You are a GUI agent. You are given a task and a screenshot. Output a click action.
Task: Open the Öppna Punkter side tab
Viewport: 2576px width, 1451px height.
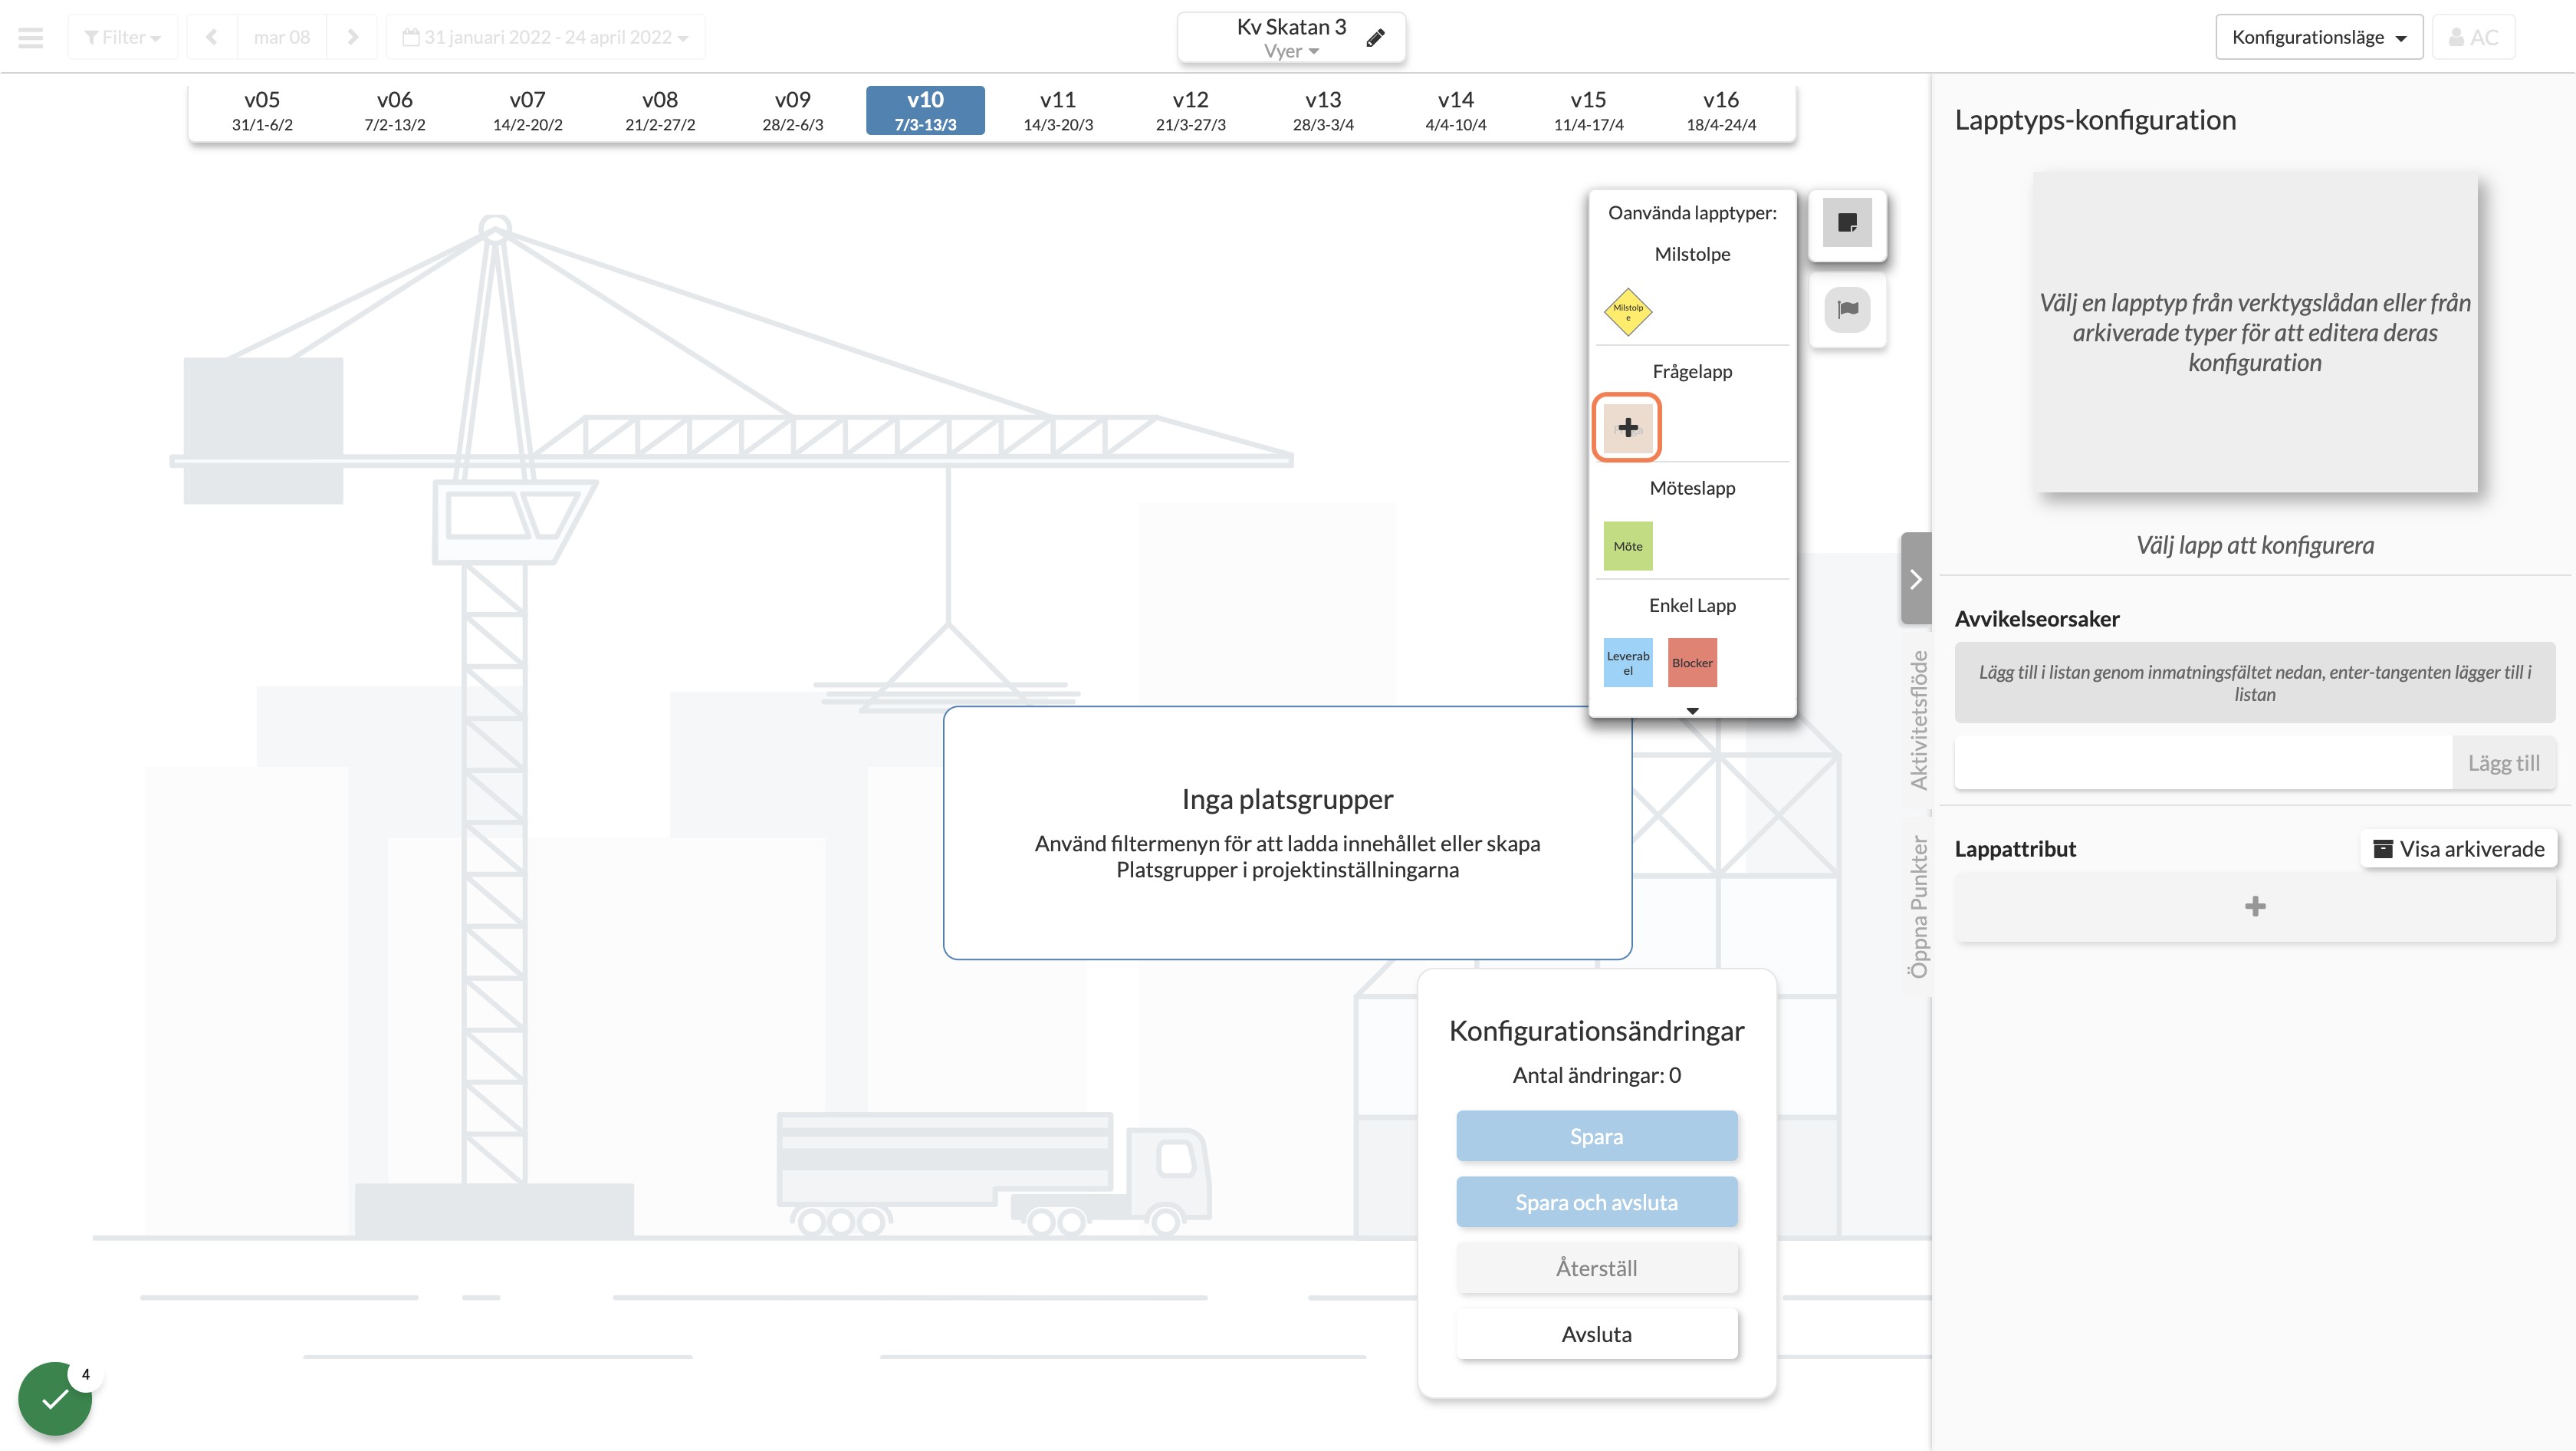(1917, 906)
